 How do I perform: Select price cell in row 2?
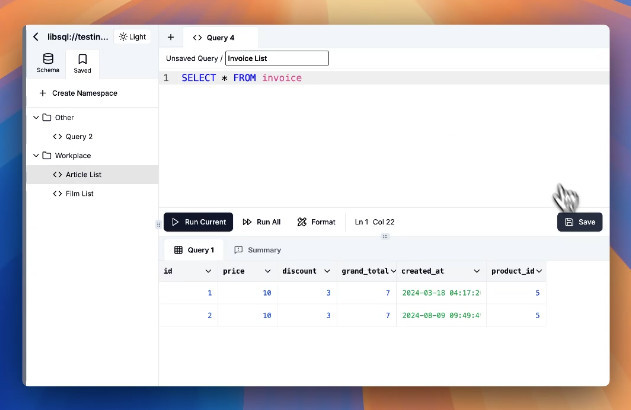coord(247,315)
